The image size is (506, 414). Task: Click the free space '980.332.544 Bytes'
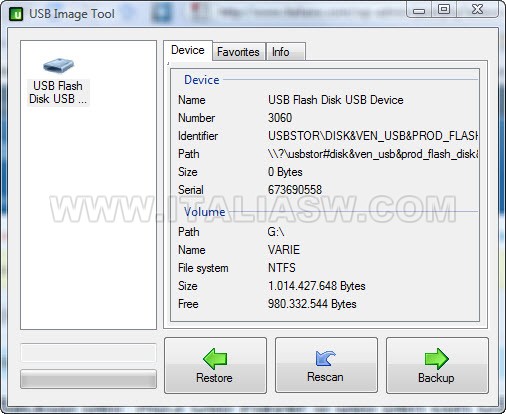click(x=312, y=304)
